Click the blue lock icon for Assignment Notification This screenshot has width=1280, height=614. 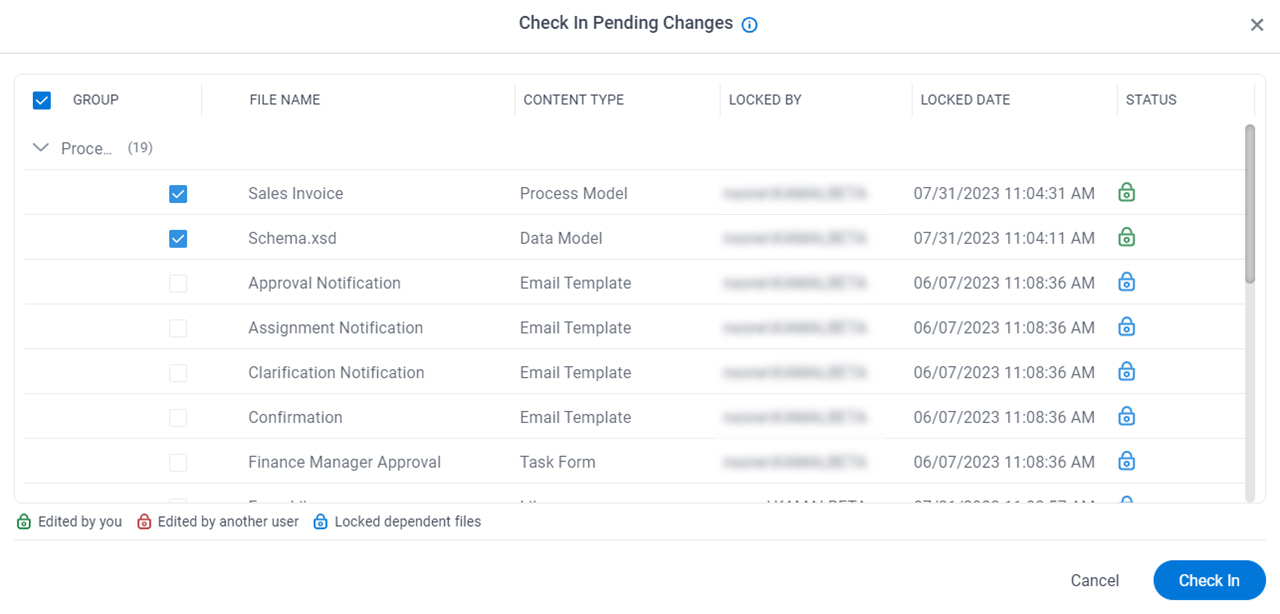[1127, 326]
